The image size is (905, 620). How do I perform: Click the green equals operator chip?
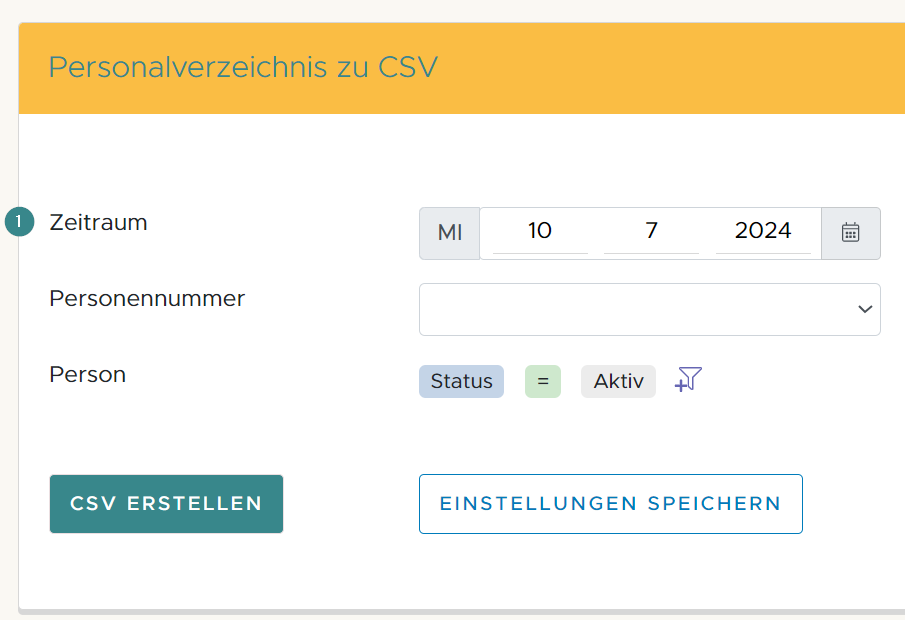[x=541, y=380]
